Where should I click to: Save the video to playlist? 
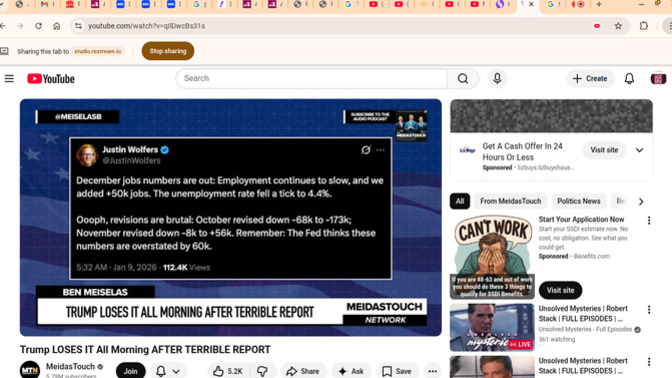[397, 371]
